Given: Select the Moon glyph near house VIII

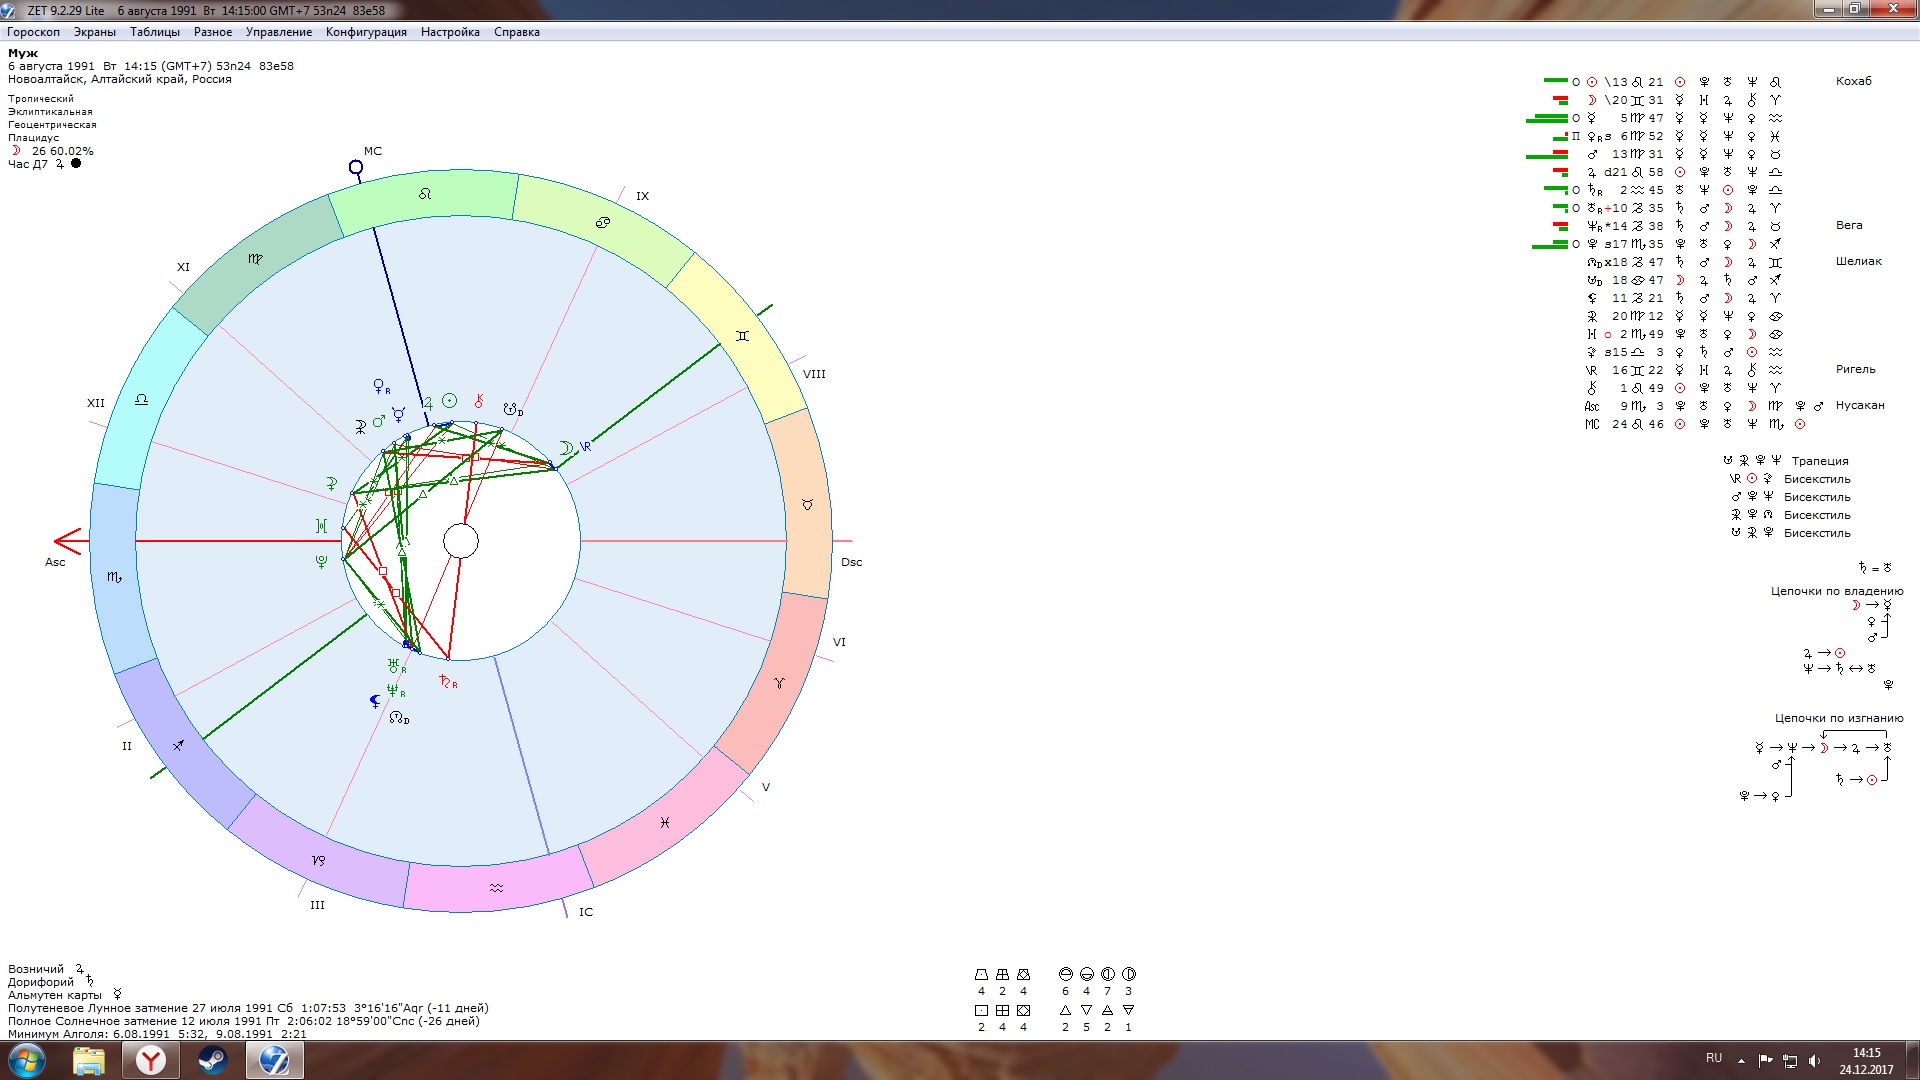Looking at the screenshot, I should pos(565,448).
